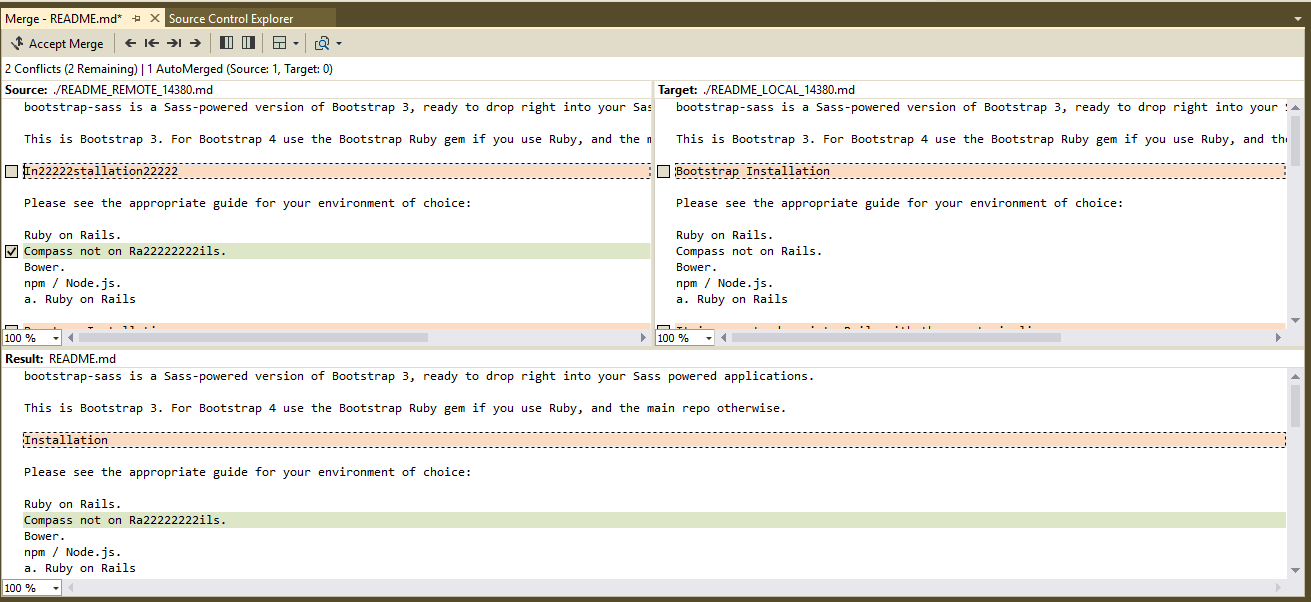Select the two-pane vertical view icon
1311x602 pixels.
coord(225,43)
